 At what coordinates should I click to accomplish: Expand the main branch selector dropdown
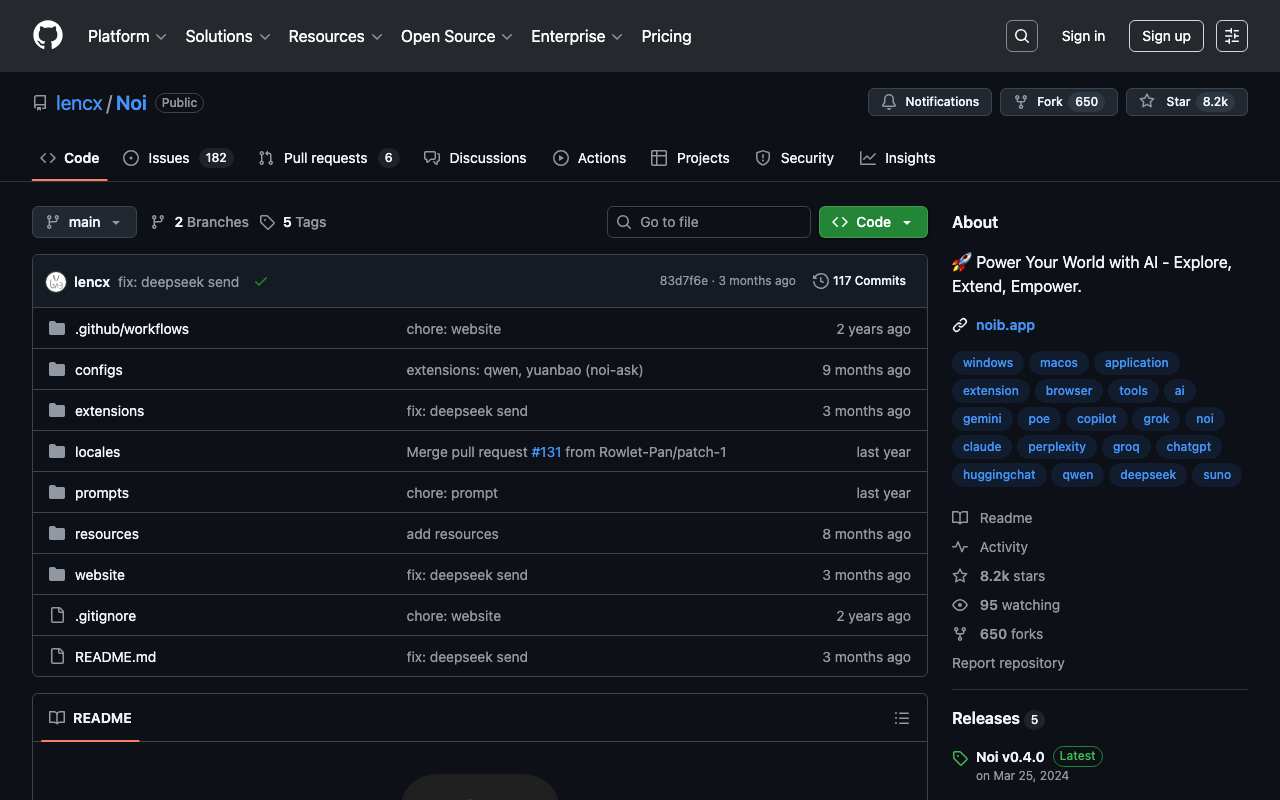[84, 222]
